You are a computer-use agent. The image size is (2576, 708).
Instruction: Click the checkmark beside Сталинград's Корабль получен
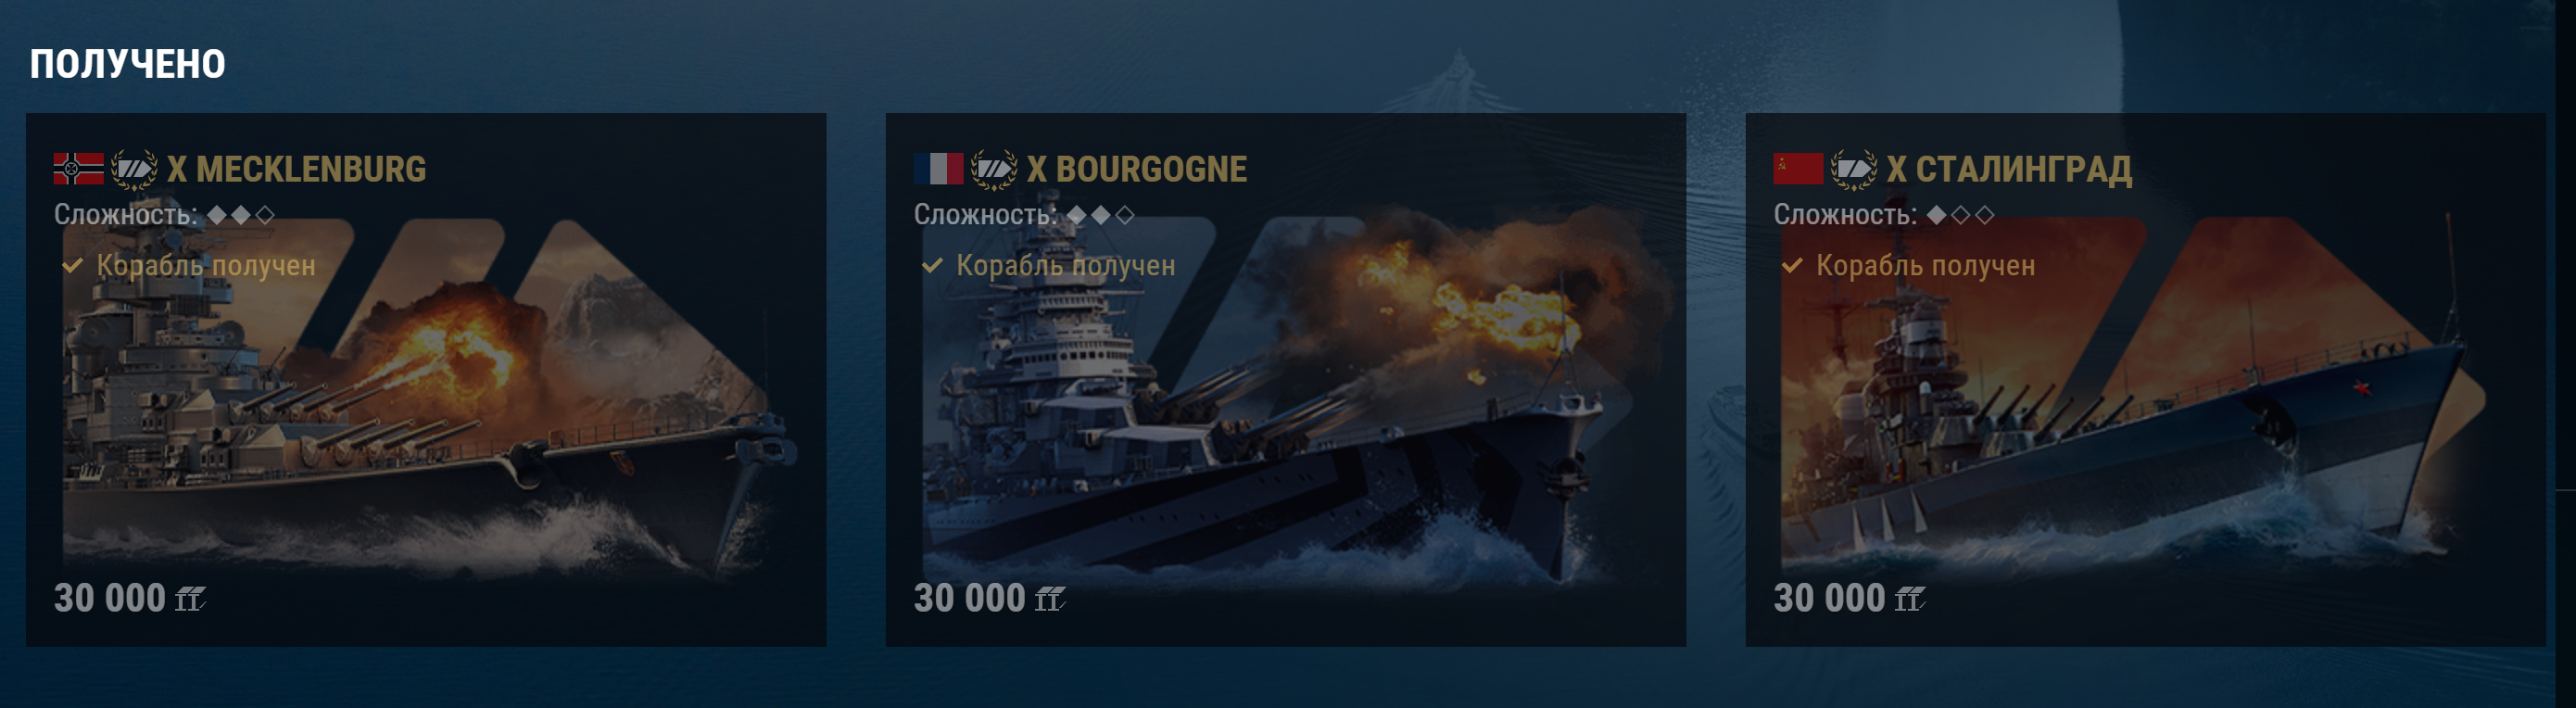coord(1792,266)
